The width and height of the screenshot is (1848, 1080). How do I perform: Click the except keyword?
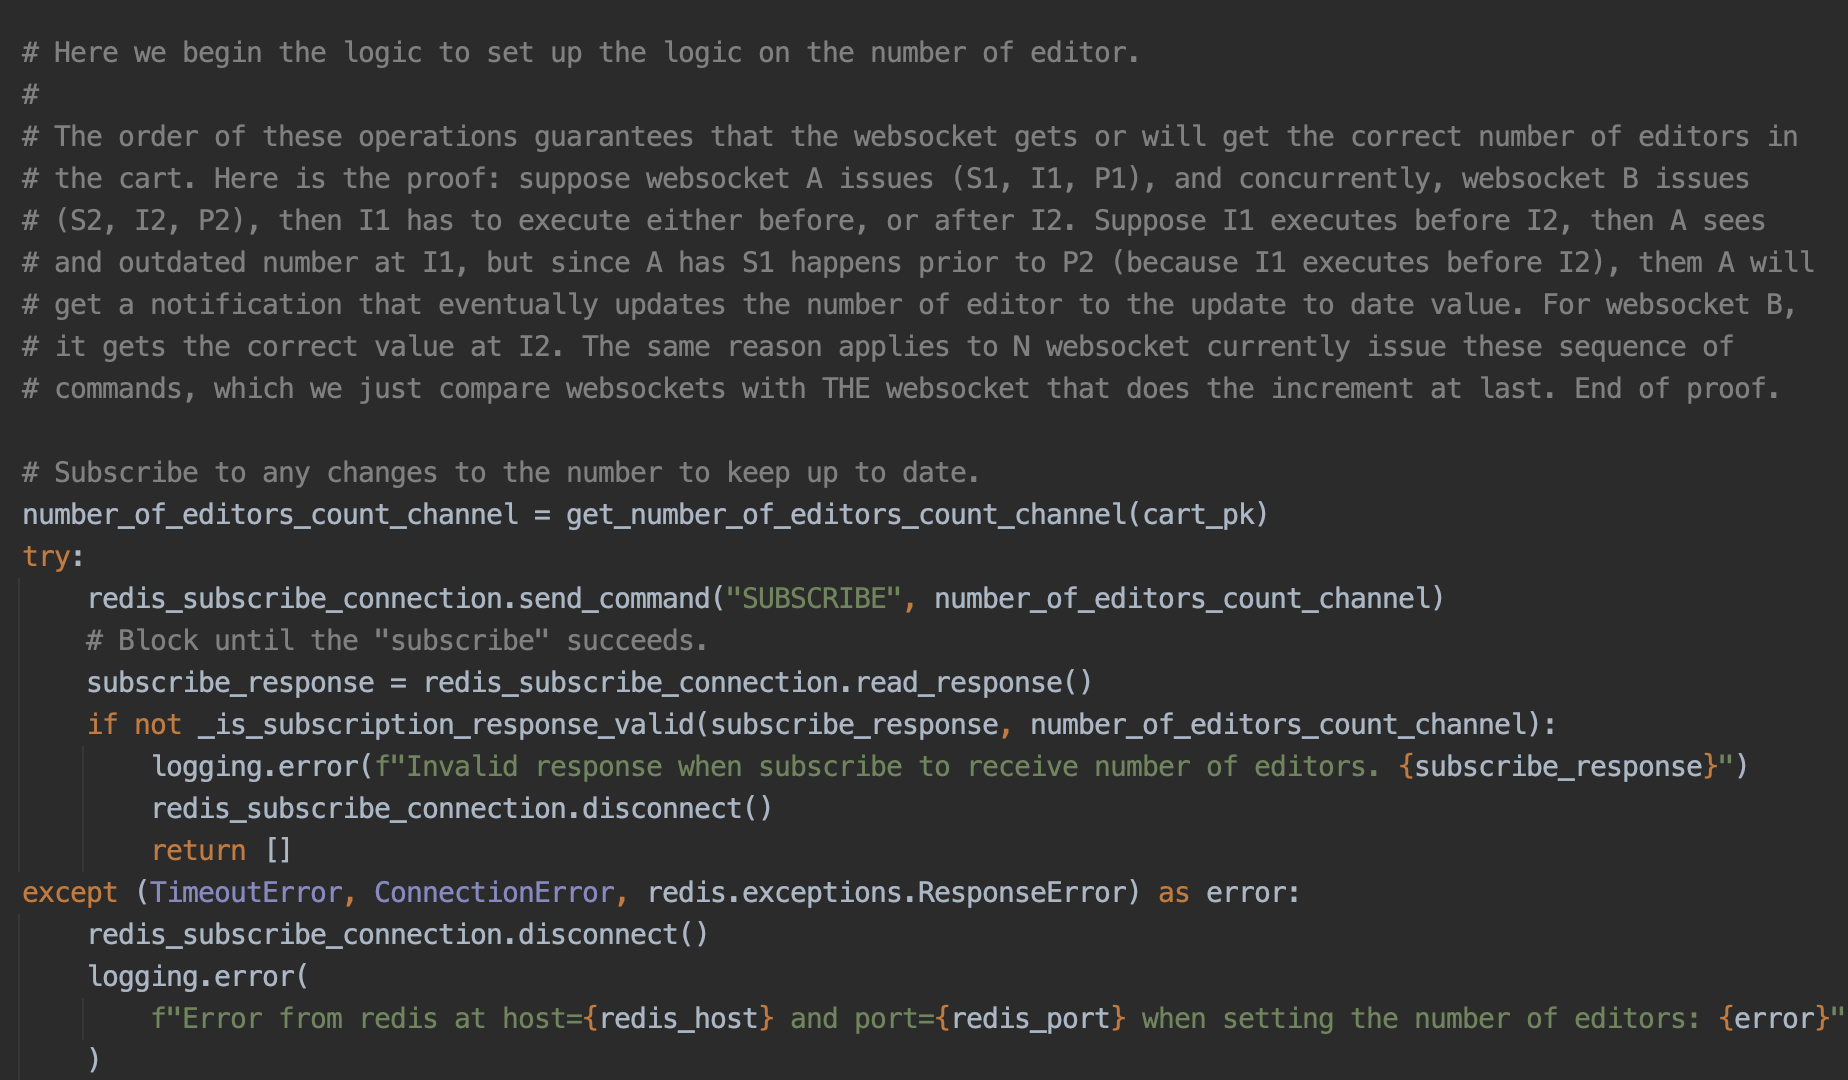click(x=70, y=892)
